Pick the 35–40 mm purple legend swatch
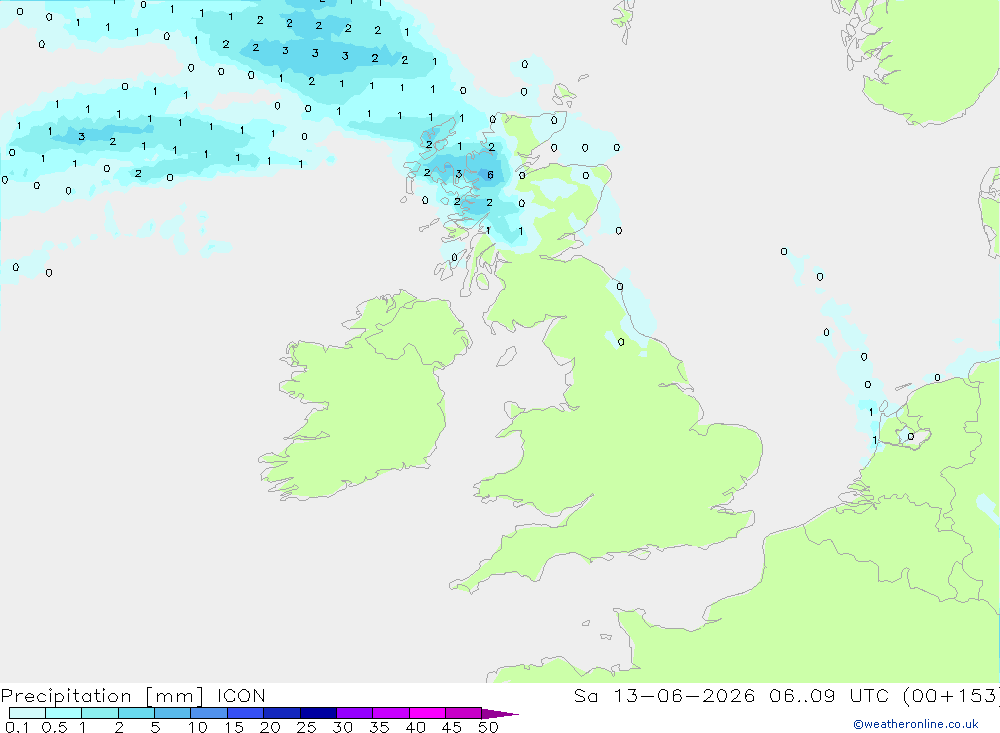This screenshot has height=733, width=1000. tap(390, 713)
